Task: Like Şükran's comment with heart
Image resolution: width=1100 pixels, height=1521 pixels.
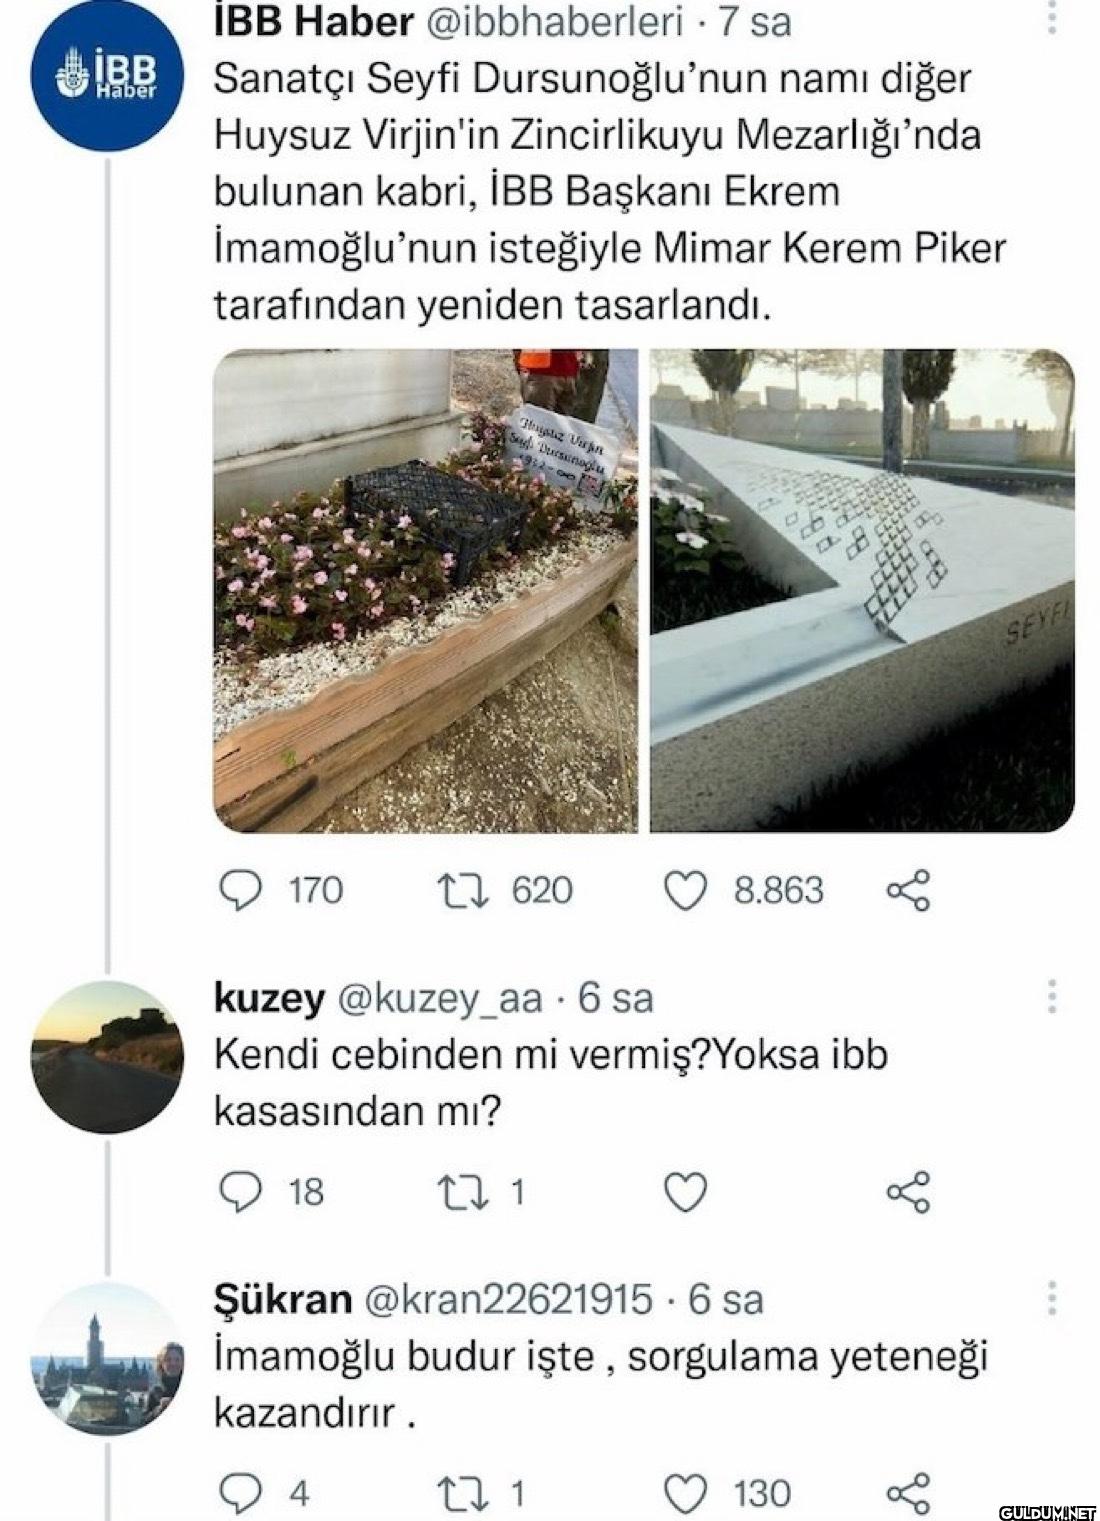Action: (x=686, y=1494)
